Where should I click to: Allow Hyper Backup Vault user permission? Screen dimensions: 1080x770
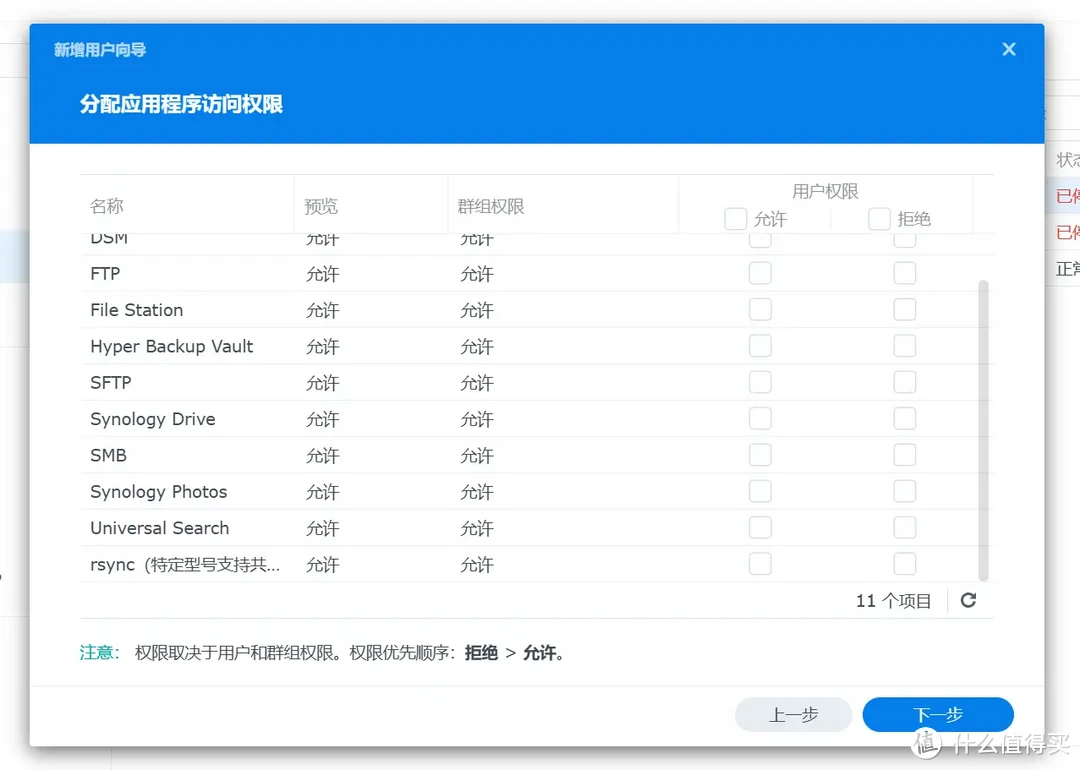click(760, 345)
